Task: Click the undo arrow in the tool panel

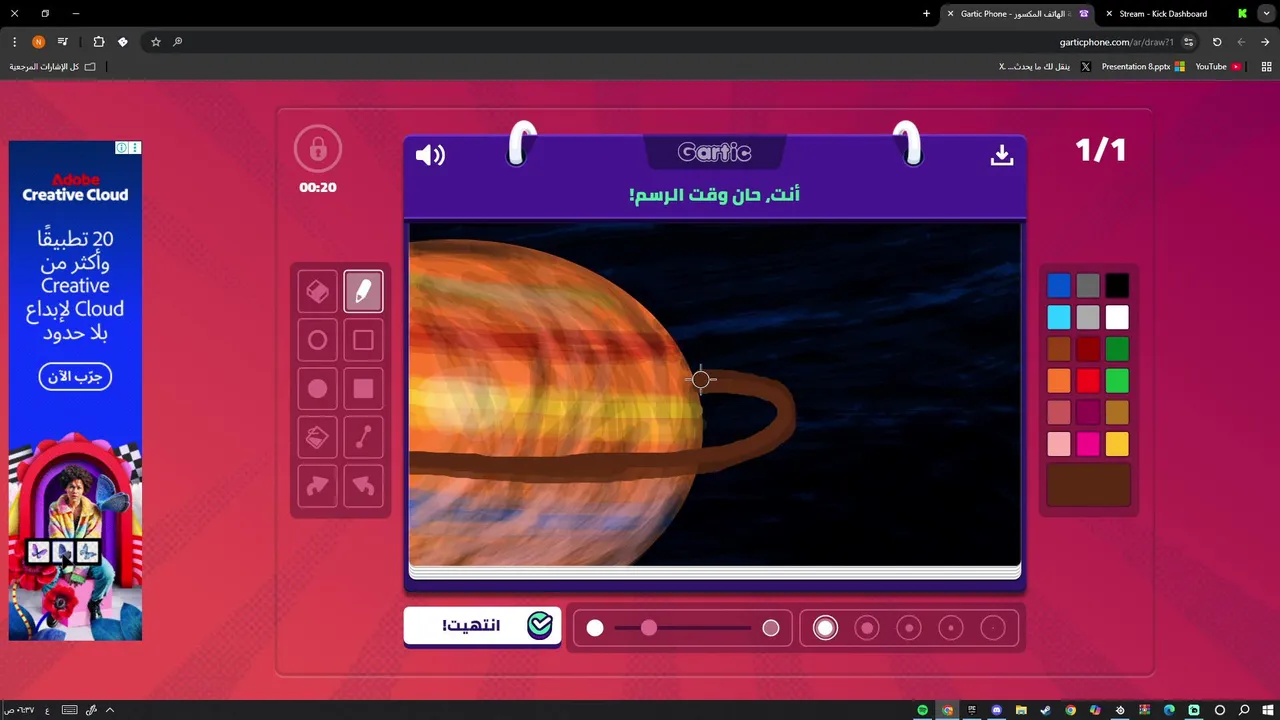Action: [363, 486]
